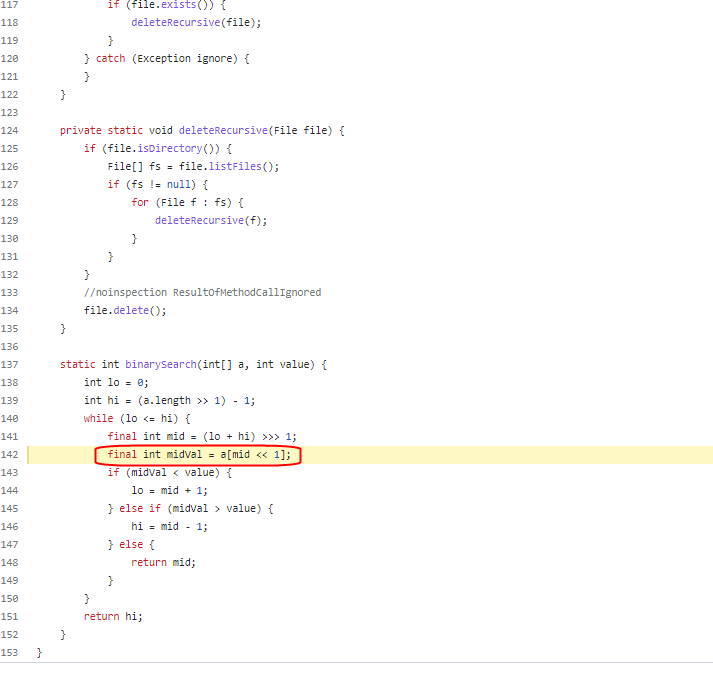Select line number 133 in the gutter

click(10, 293)
